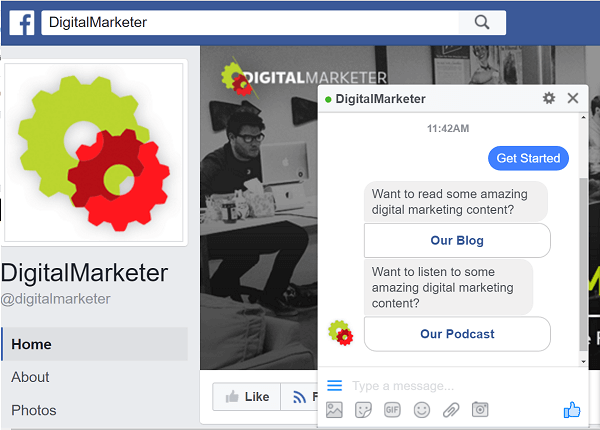Screen dimensions: 600x430
Task: Select Home in page sidebar
Action: (95, 344)
